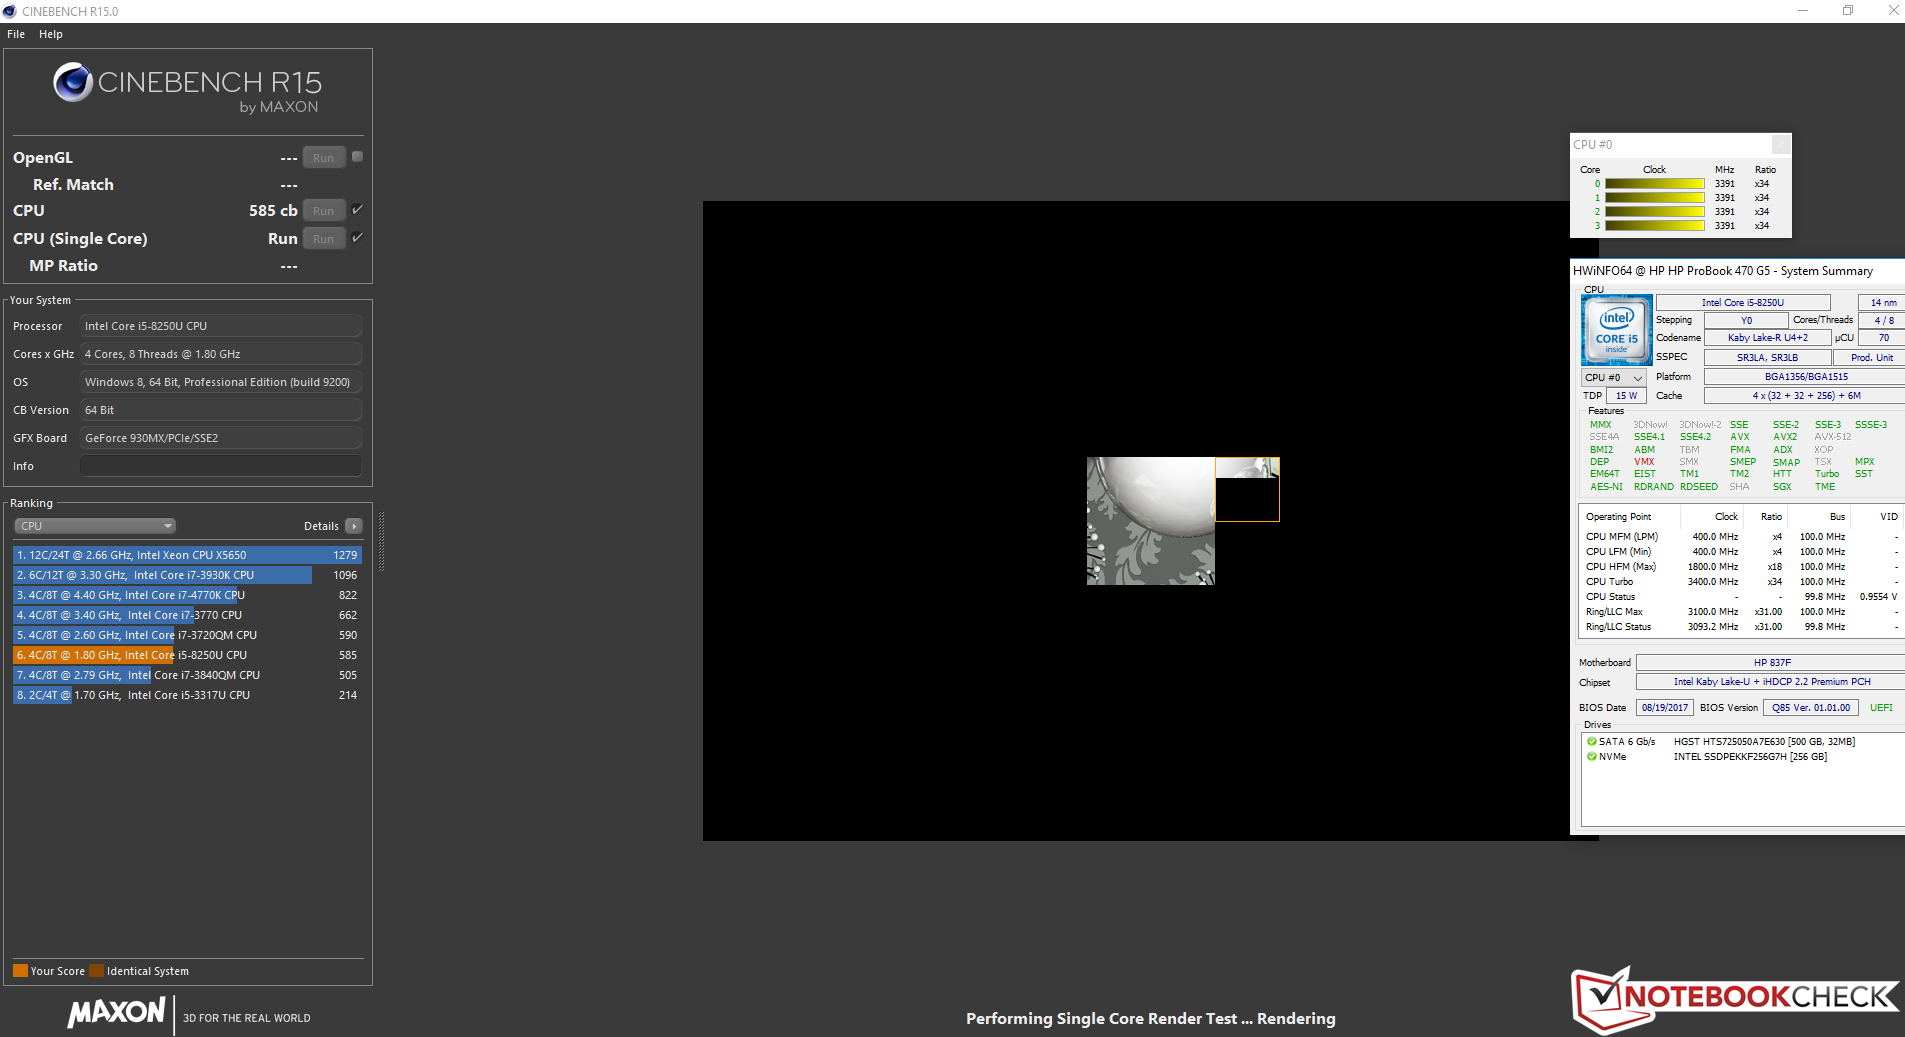The height and width of the screenshot is (1037, 1905).
Task: Click the Identical System brown swatch
Action: coord(96,971)
